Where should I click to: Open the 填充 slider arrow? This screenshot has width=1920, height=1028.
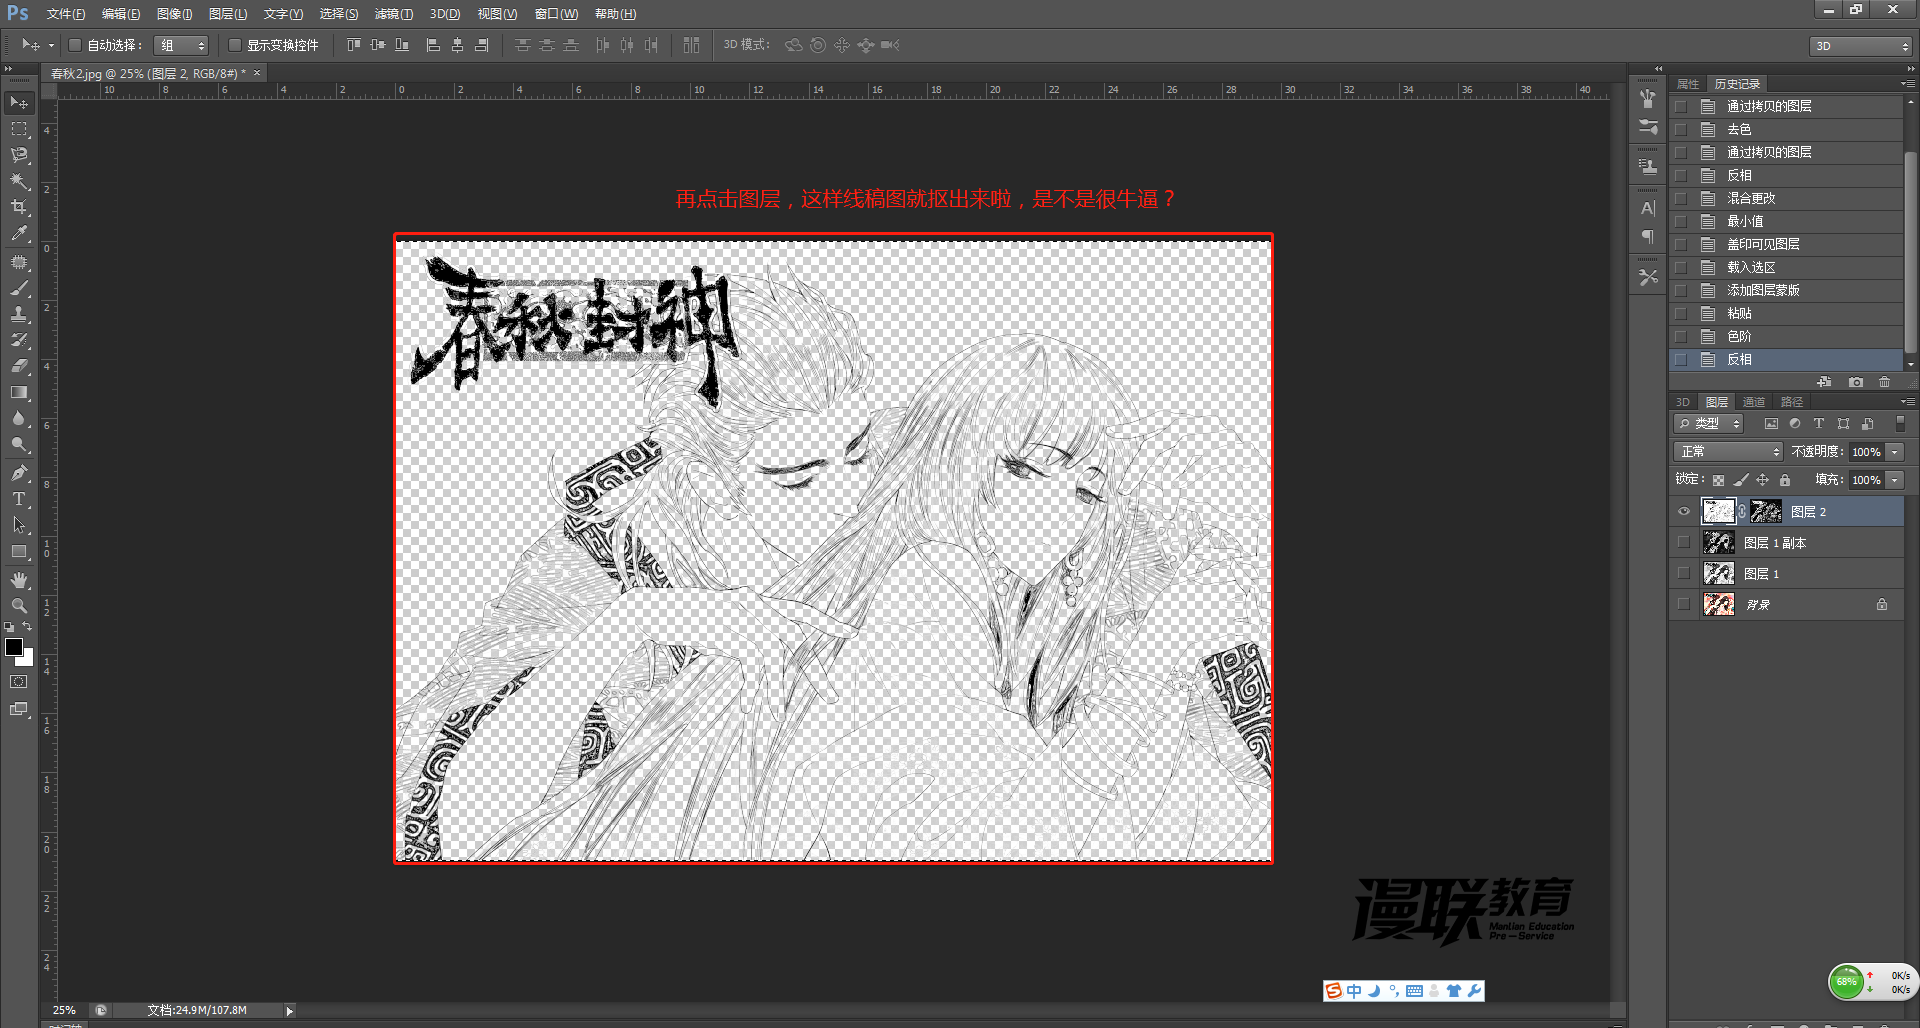point(1895,480)
